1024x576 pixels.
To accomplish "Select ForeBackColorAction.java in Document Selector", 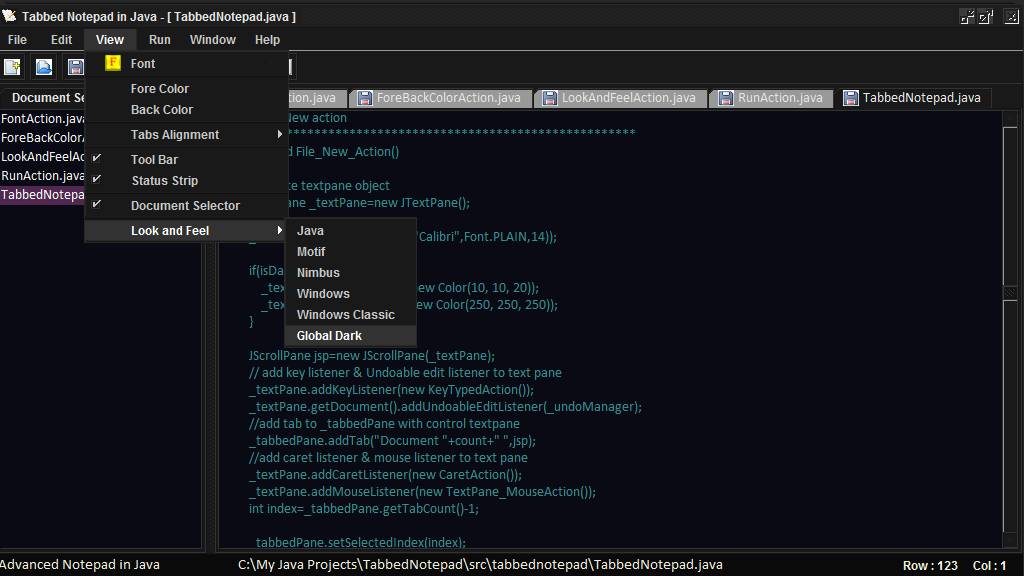I will point(40,137).
